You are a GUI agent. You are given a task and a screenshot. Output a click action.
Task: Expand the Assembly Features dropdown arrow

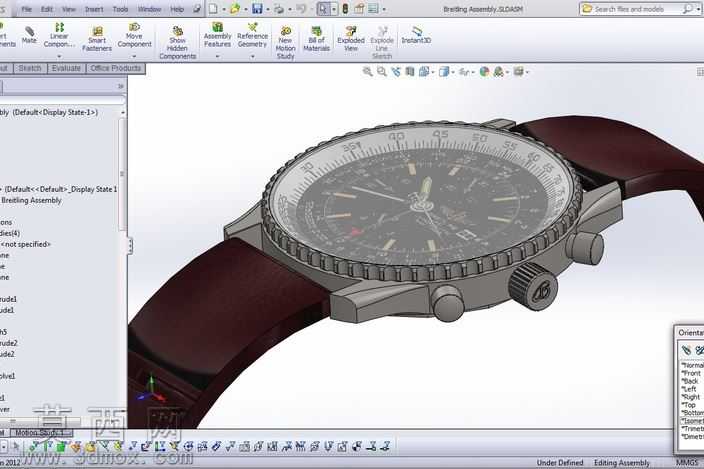coord(217,57)
